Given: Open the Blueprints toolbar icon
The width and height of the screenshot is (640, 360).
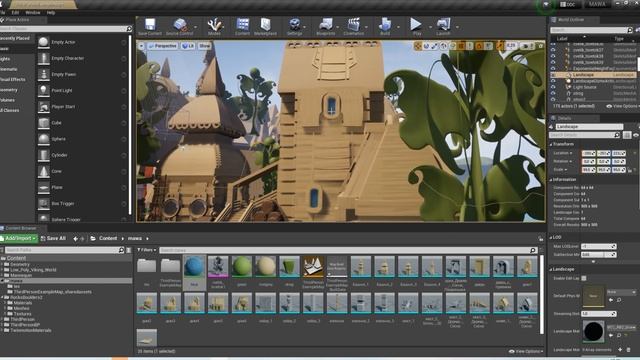Looking at the screenshot, I should [326, 27].
